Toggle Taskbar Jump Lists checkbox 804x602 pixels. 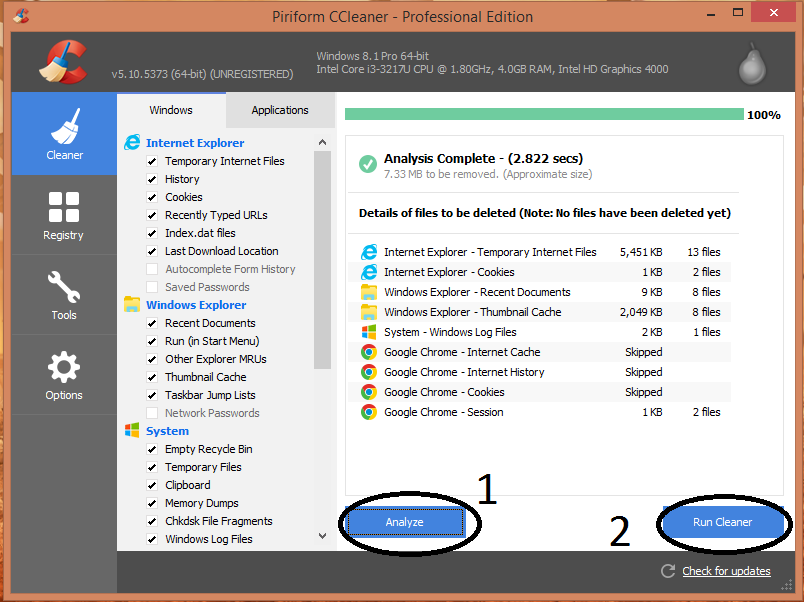(x=152, y=395)
